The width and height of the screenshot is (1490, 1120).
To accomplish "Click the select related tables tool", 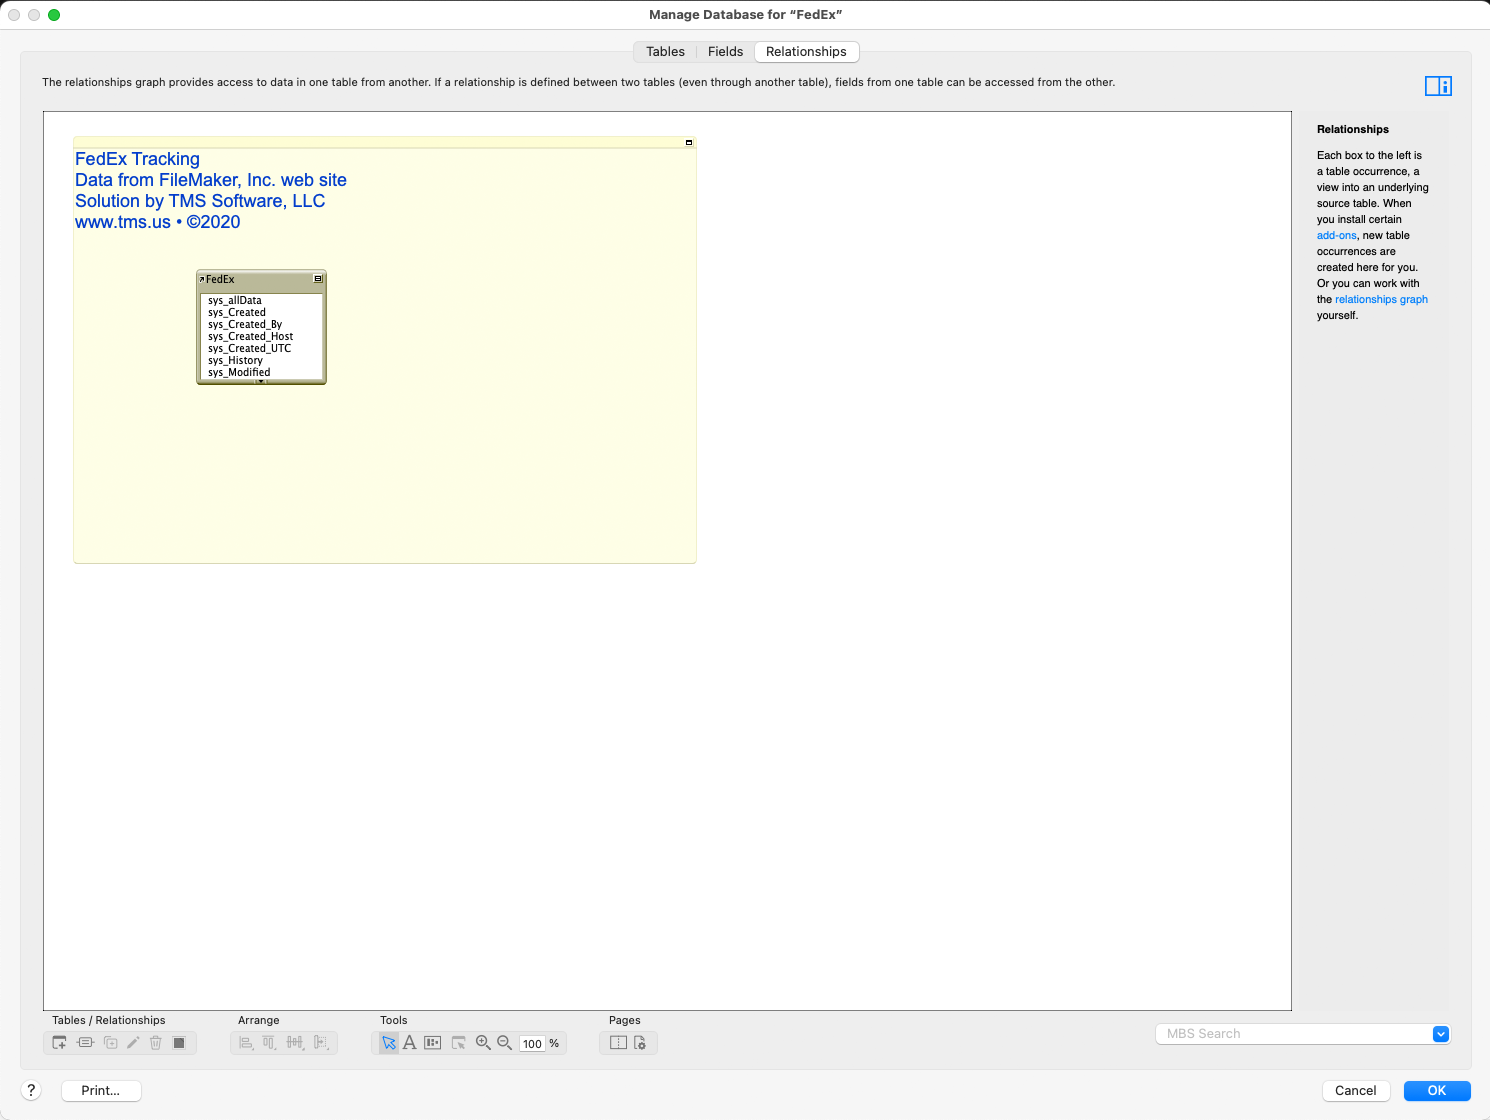I will pyautogui.click(x=458, y=1043).
